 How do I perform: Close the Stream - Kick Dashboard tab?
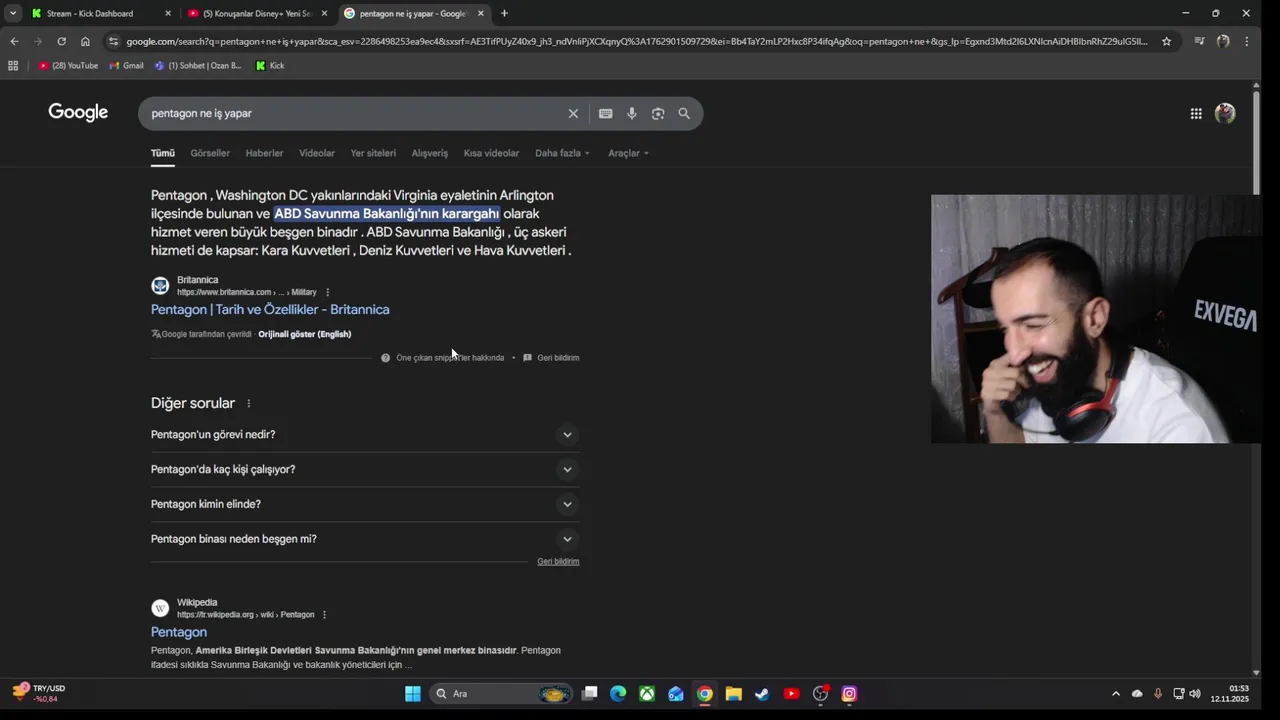167,13
